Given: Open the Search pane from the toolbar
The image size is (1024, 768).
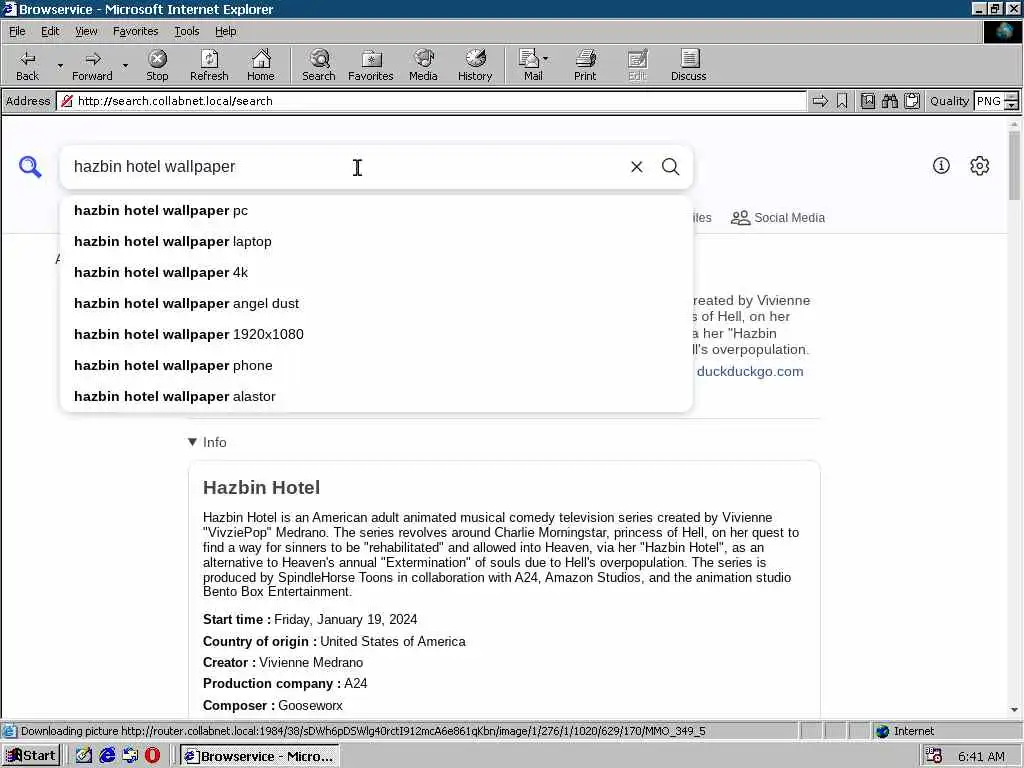Looking at the screenshot, I should (x=319, y=65).
